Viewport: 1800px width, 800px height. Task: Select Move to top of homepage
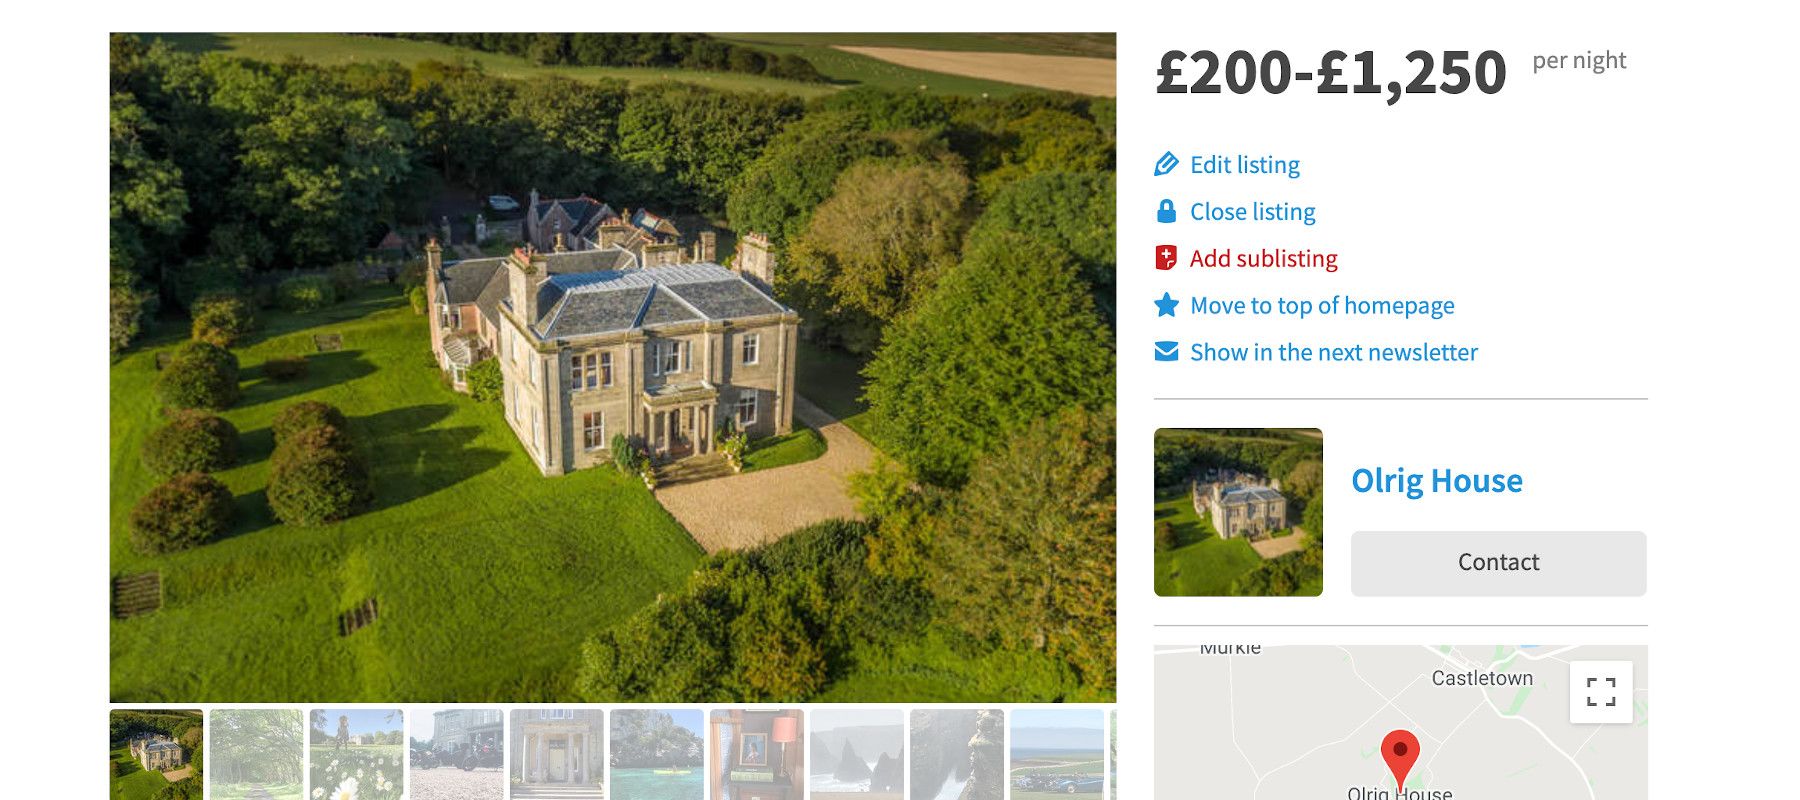click(1322, 306)
